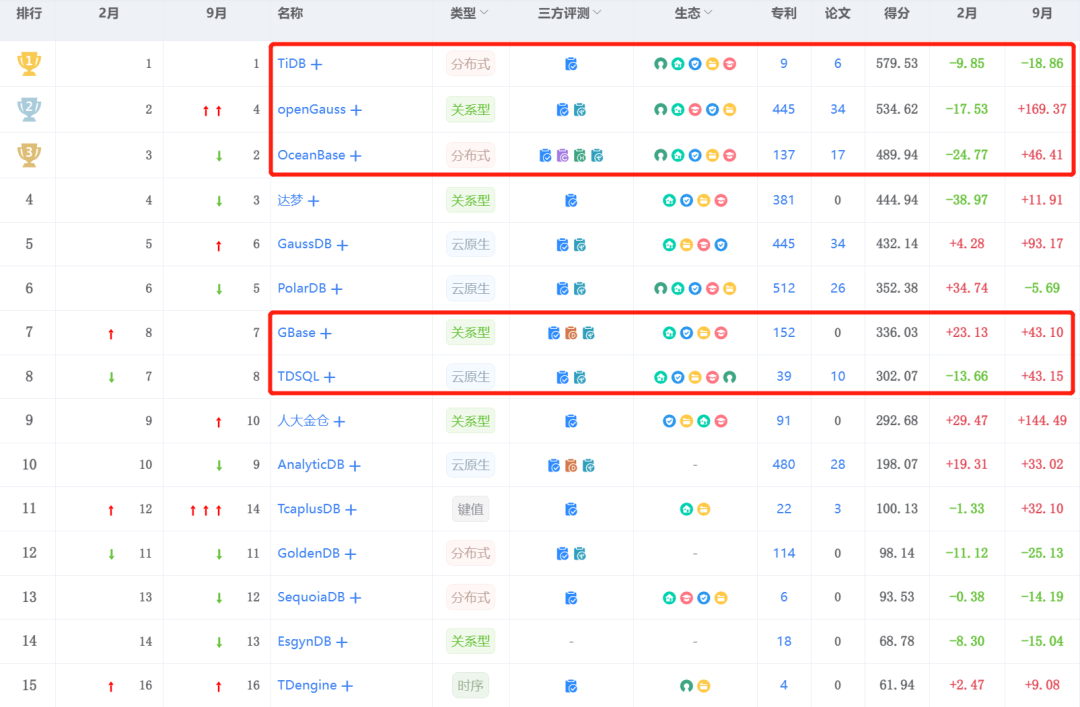The height and width of the screenshot is (707, 1080).
Task: Click the silver rank 2 trophy icon
Action: pos(29,109)
